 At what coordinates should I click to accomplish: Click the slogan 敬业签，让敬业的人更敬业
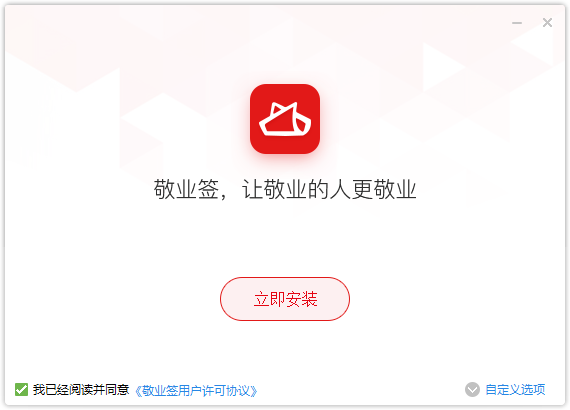[285, 189]
